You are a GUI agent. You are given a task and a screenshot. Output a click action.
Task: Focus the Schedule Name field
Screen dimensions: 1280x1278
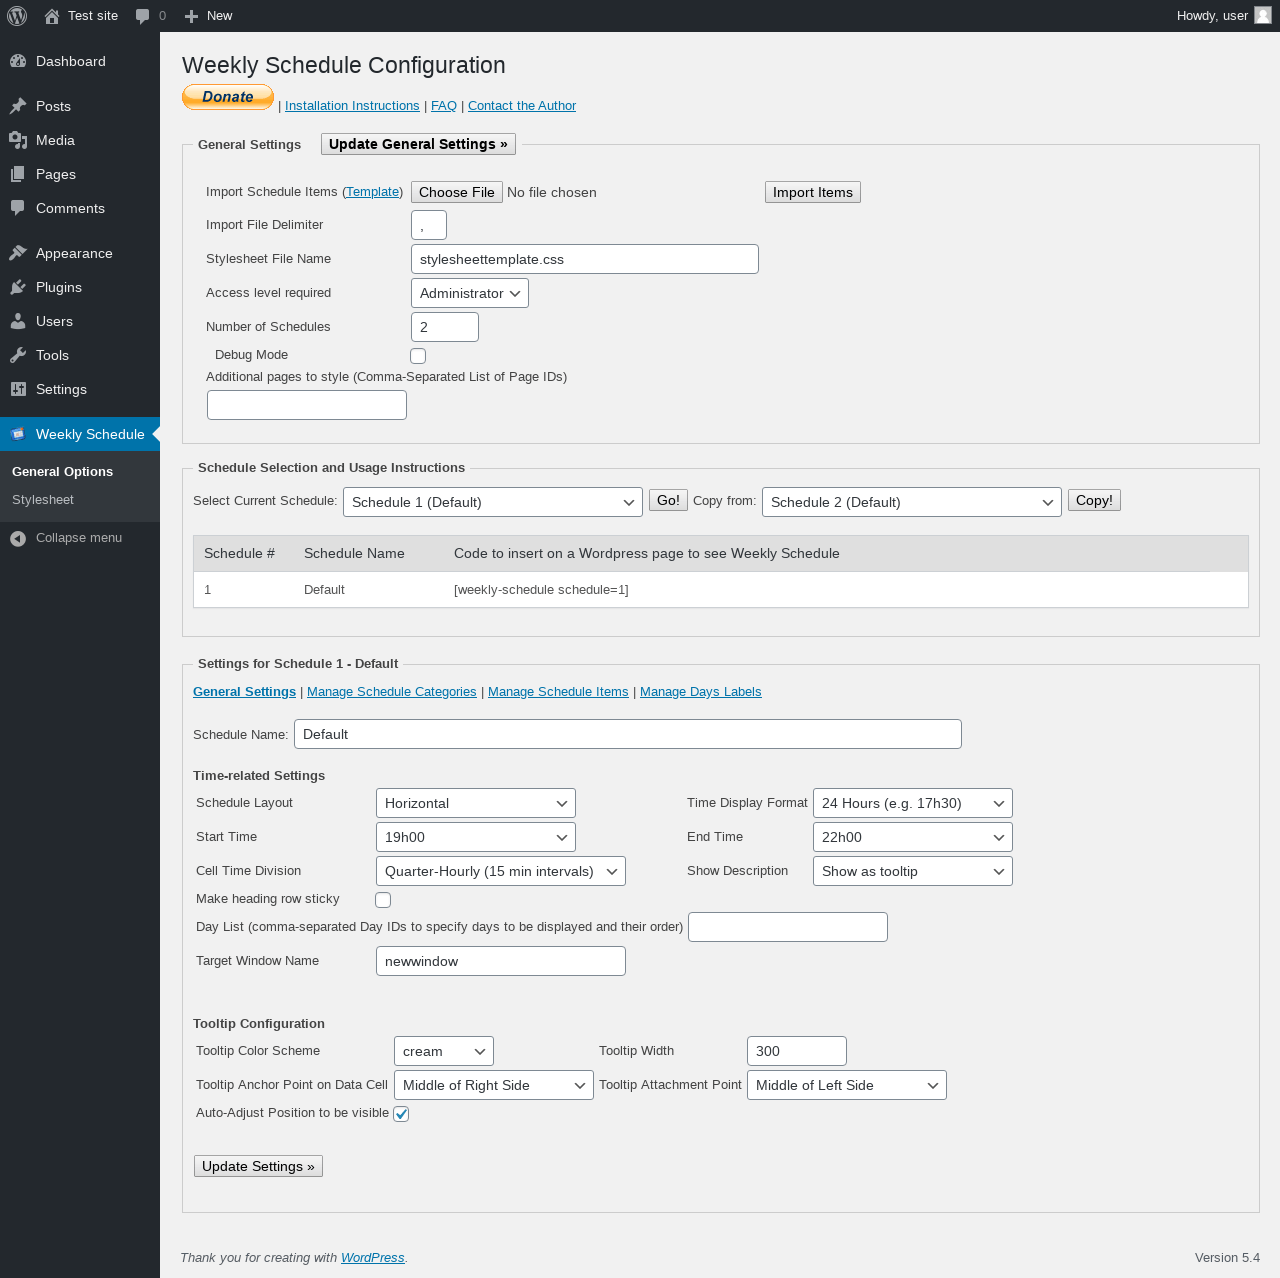click(x=628, y=734)
